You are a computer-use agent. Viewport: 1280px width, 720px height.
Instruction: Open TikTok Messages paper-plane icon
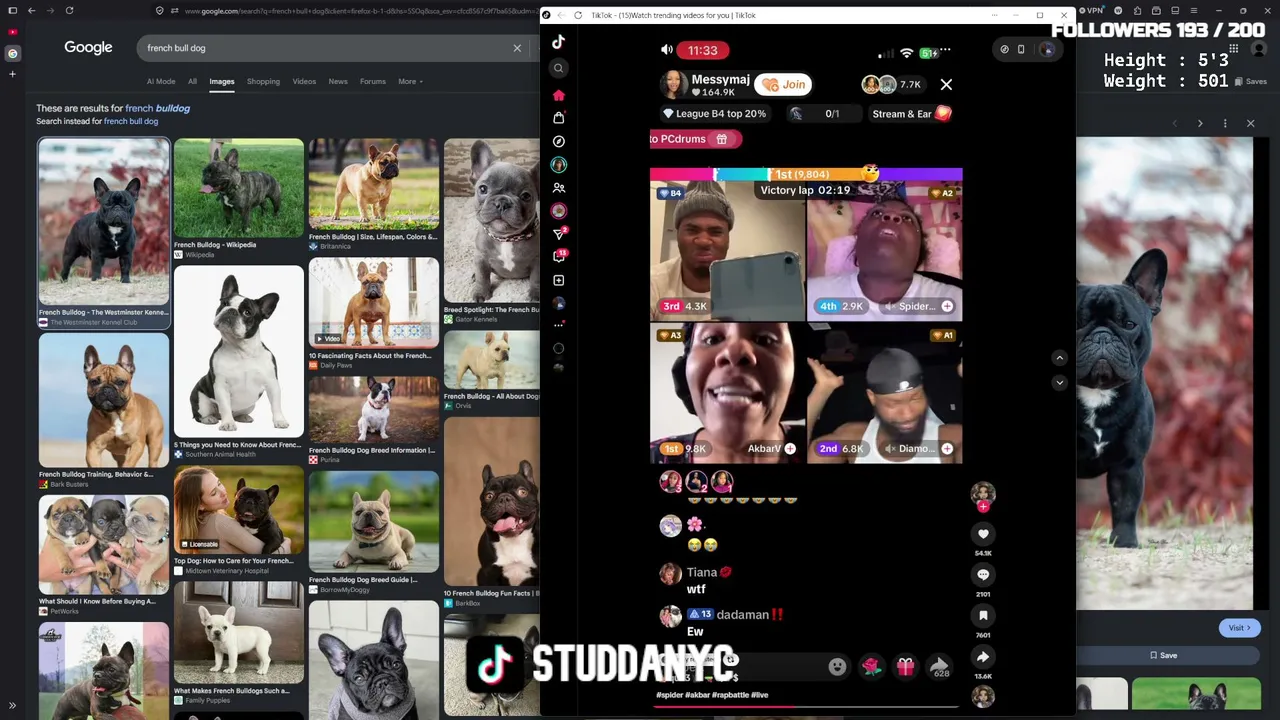click(x=559, y=234)
